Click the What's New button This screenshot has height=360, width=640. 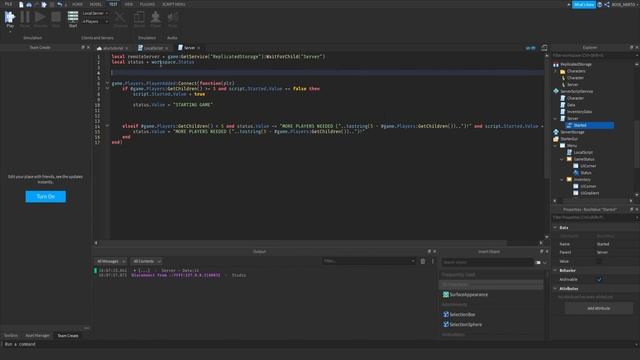coord(584,4)
